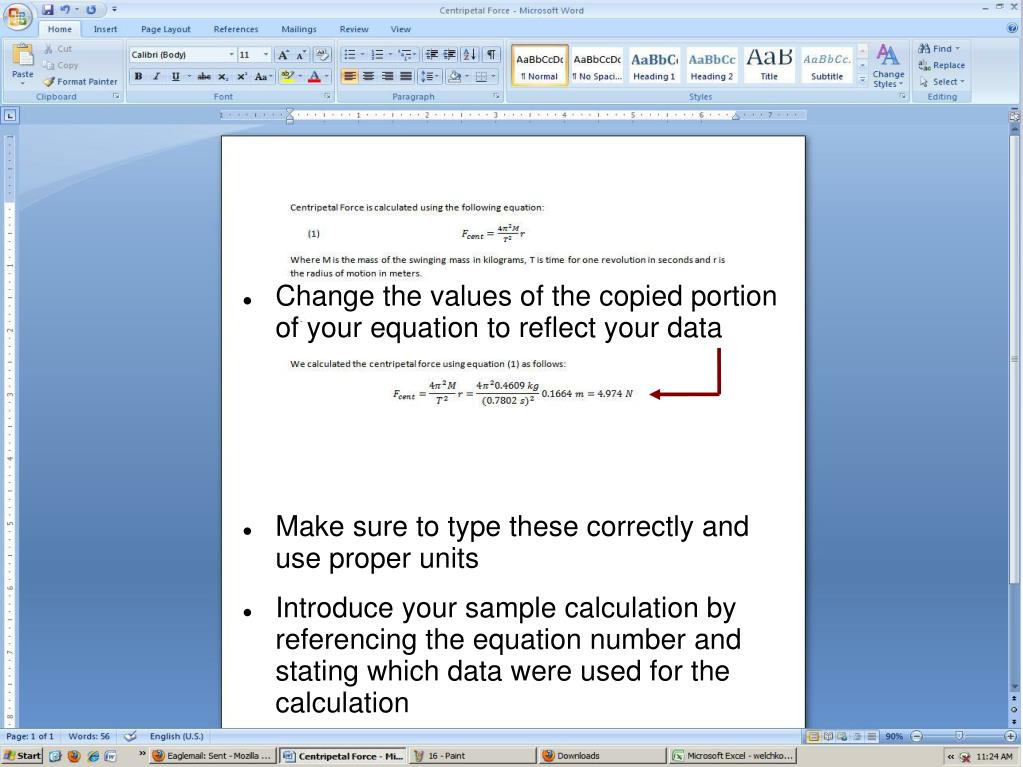The image size is (1023, 767).
Task: Center the paragraph text
Action: tap(369, 76)
